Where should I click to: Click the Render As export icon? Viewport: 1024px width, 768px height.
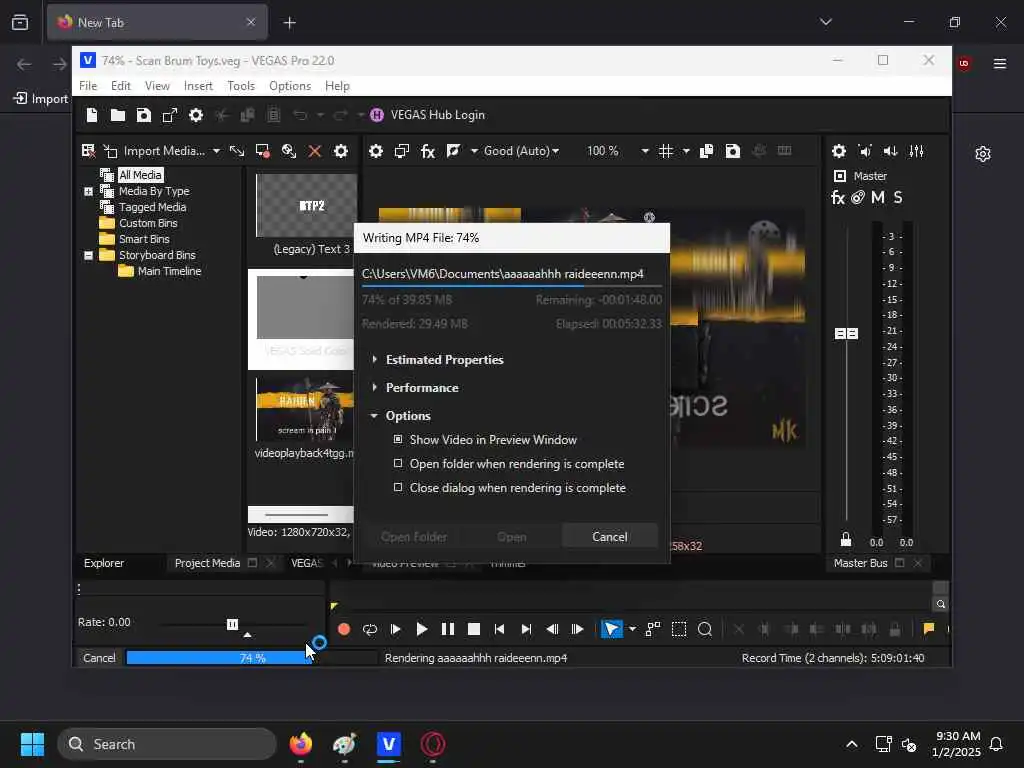170,115
